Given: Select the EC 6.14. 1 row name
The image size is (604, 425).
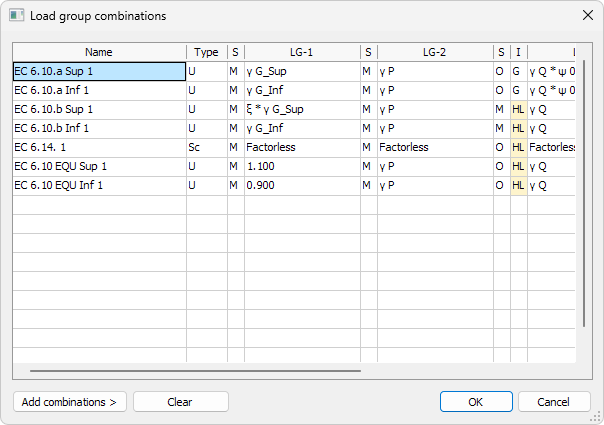Looking at the screenshot, I should [x=99, y=147].
